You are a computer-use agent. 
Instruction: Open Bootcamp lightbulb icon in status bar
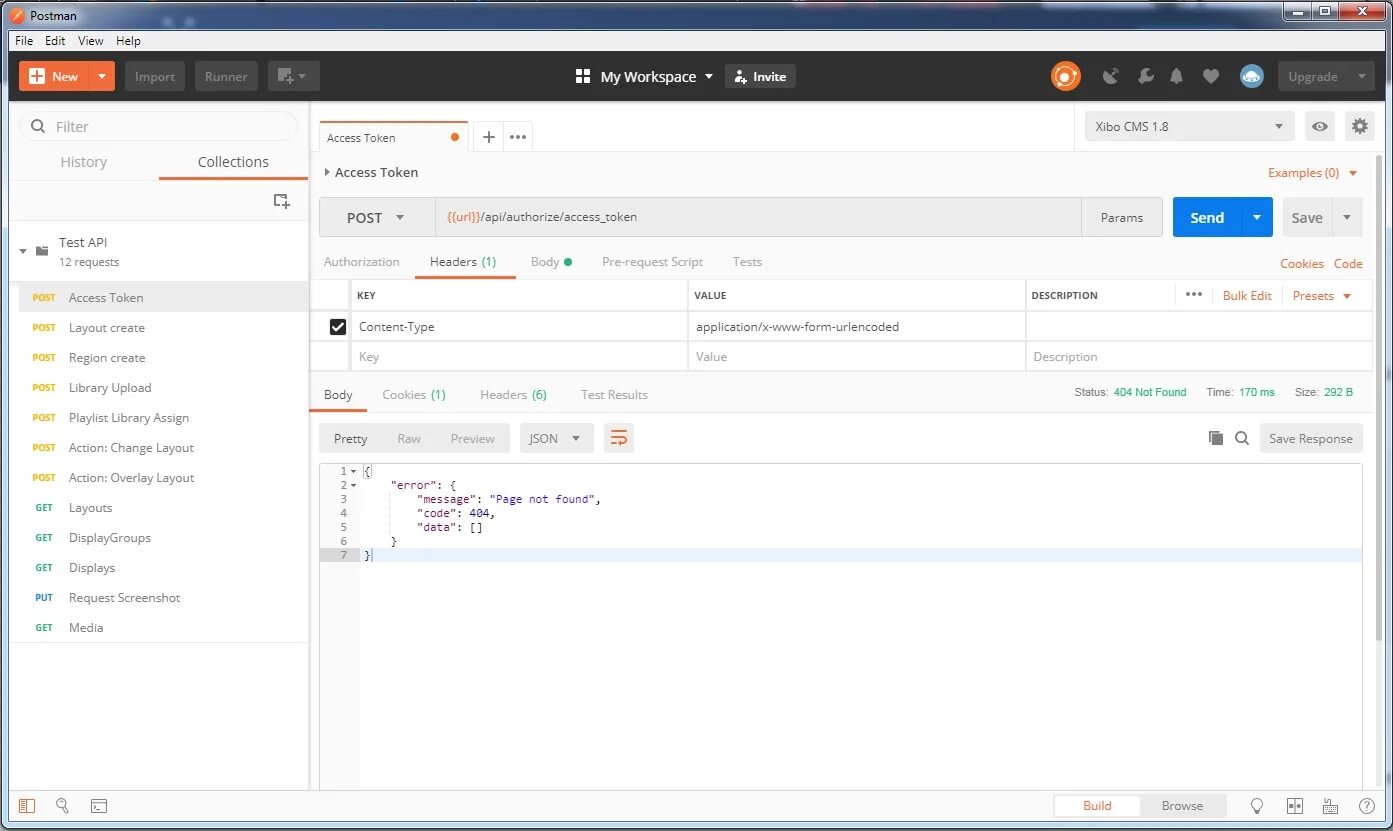[x=1258, y=805]
